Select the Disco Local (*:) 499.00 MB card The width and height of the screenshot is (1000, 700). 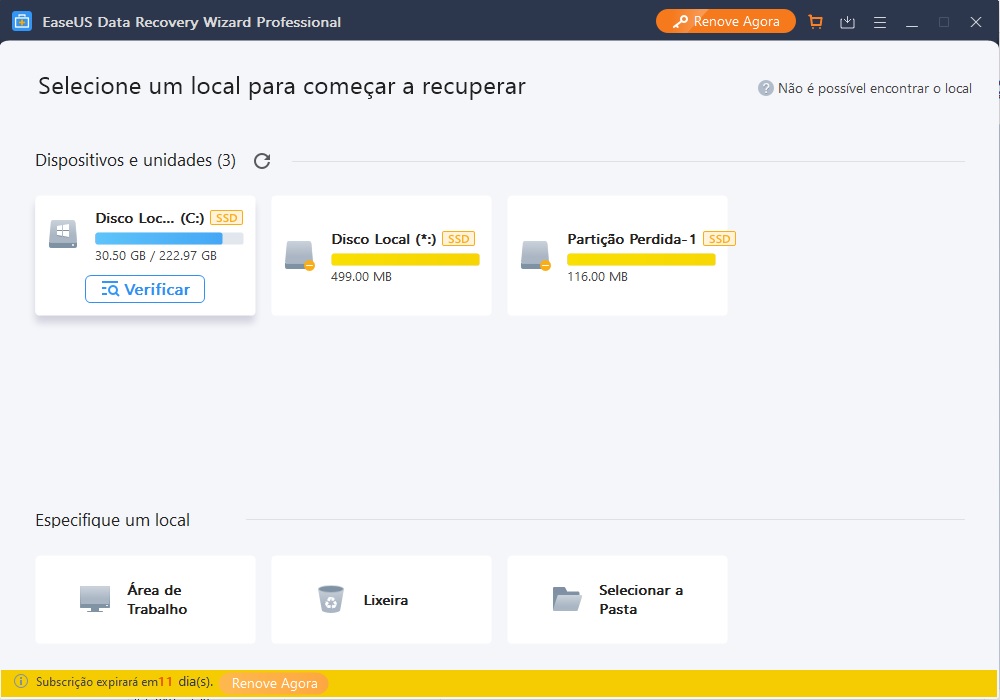(x=381, y=256)
